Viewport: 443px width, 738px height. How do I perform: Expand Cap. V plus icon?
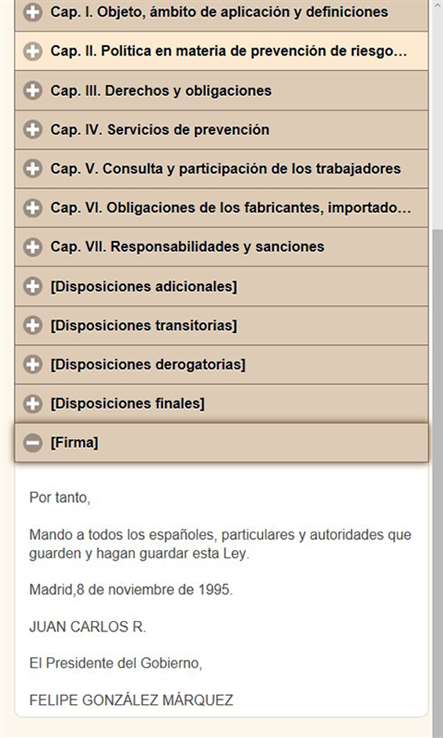(32, 168)
